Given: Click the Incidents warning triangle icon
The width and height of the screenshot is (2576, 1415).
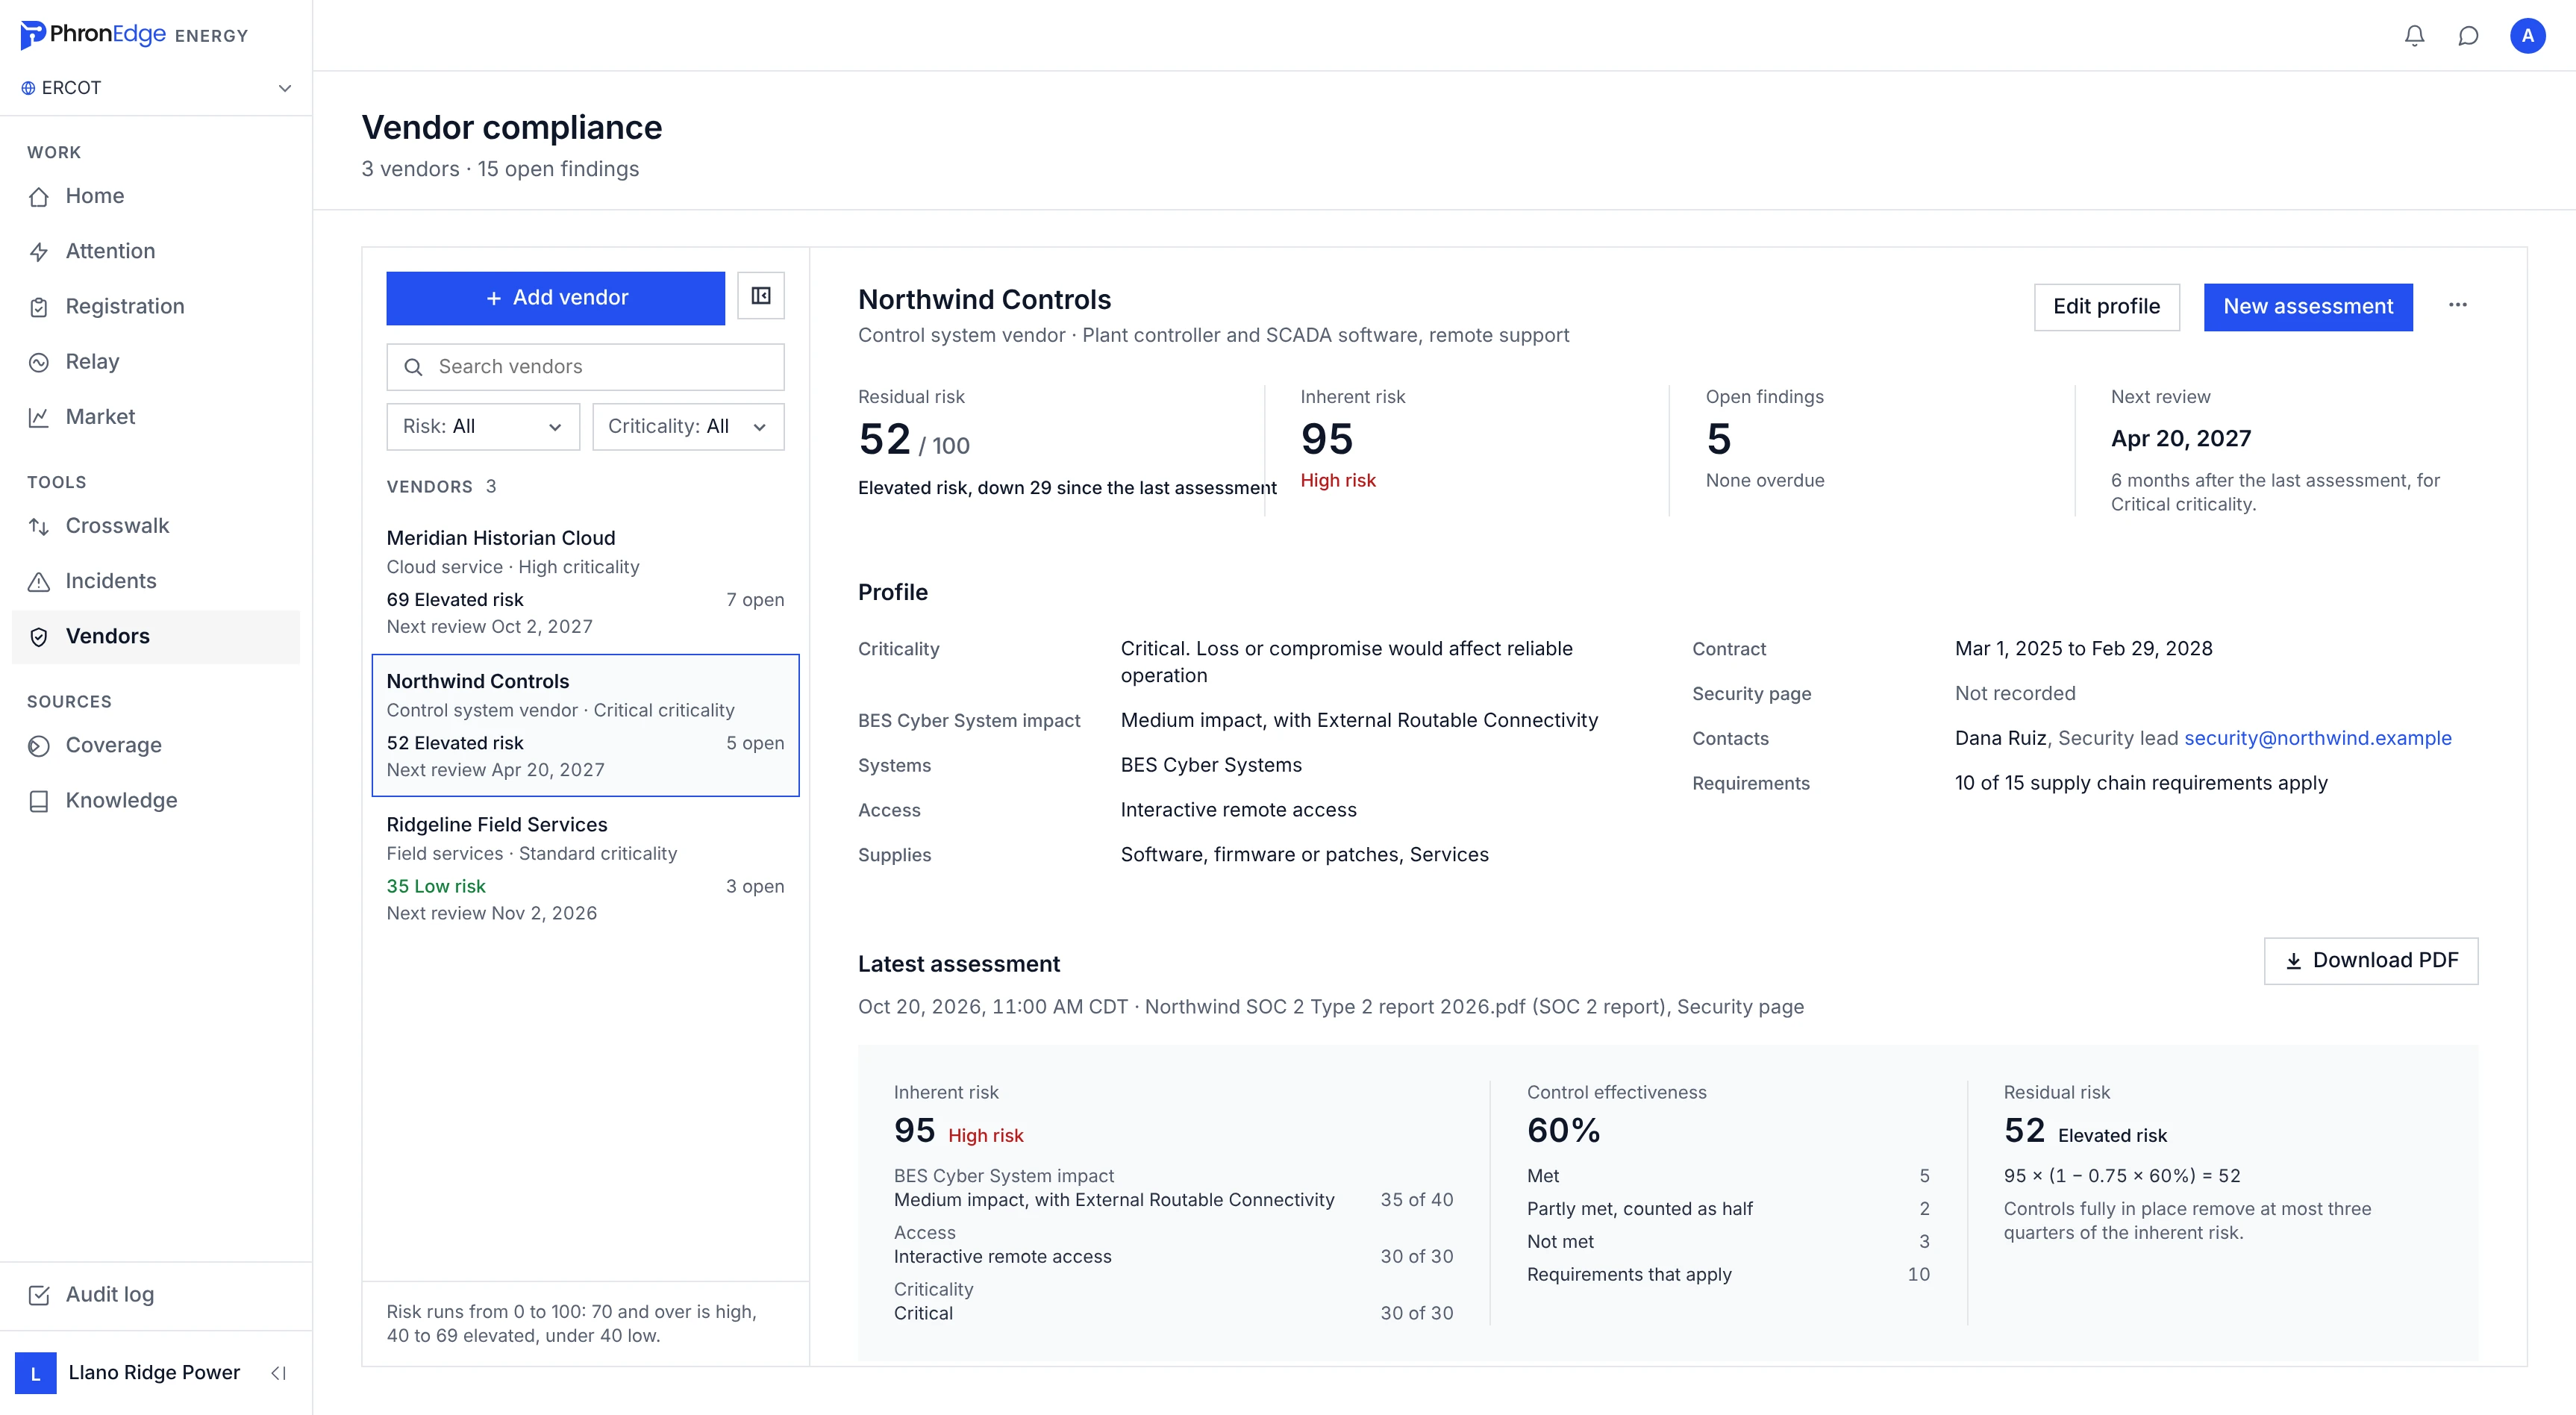Looking at the screenshot, I should click(39, 581).
